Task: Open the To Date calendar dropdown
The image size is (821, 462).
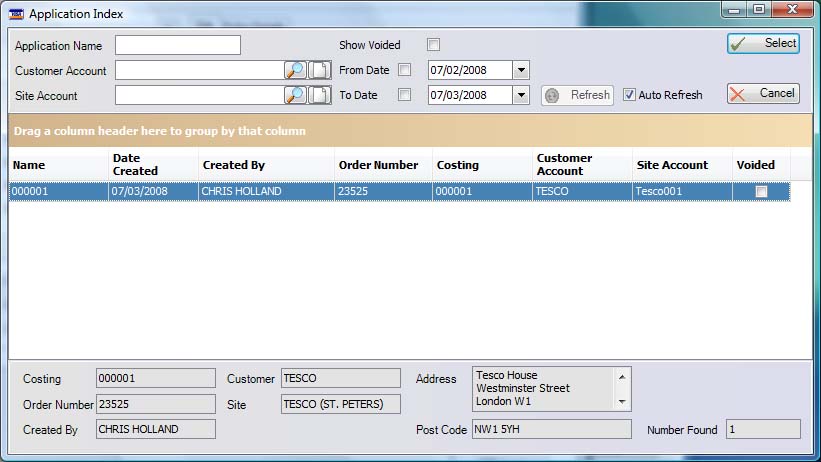Action: (520, 95)
